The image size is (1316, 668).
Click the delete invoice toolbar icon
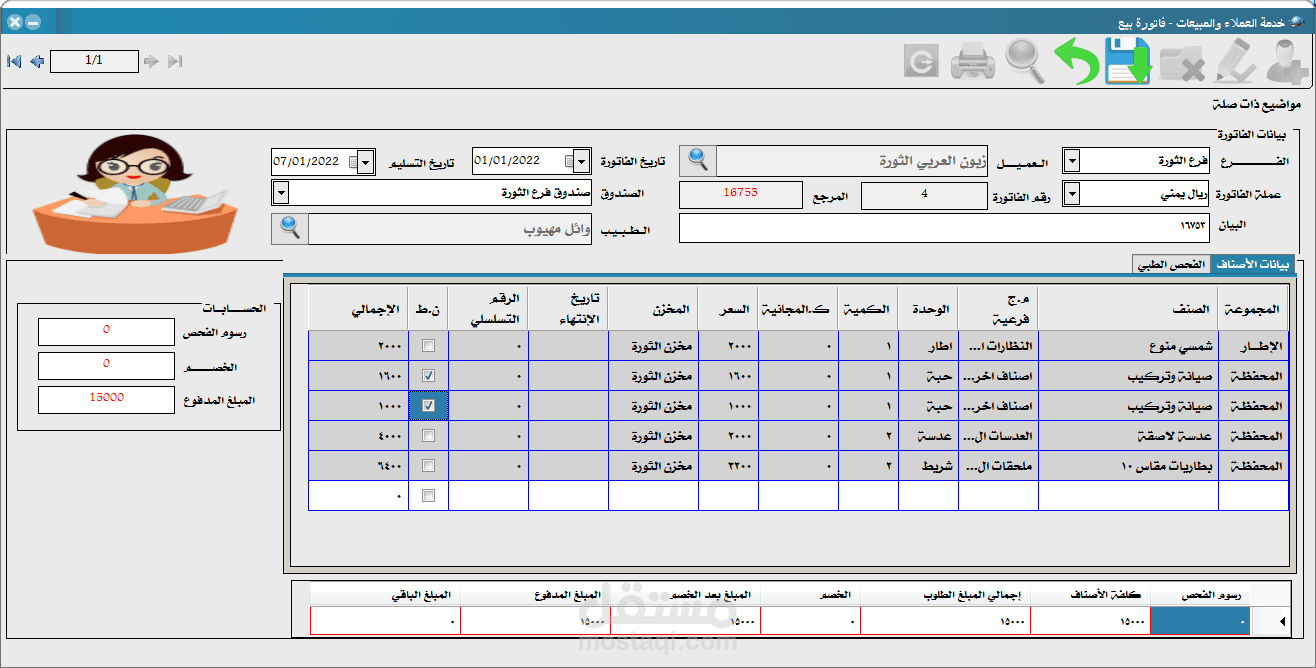click(1182, 62)
